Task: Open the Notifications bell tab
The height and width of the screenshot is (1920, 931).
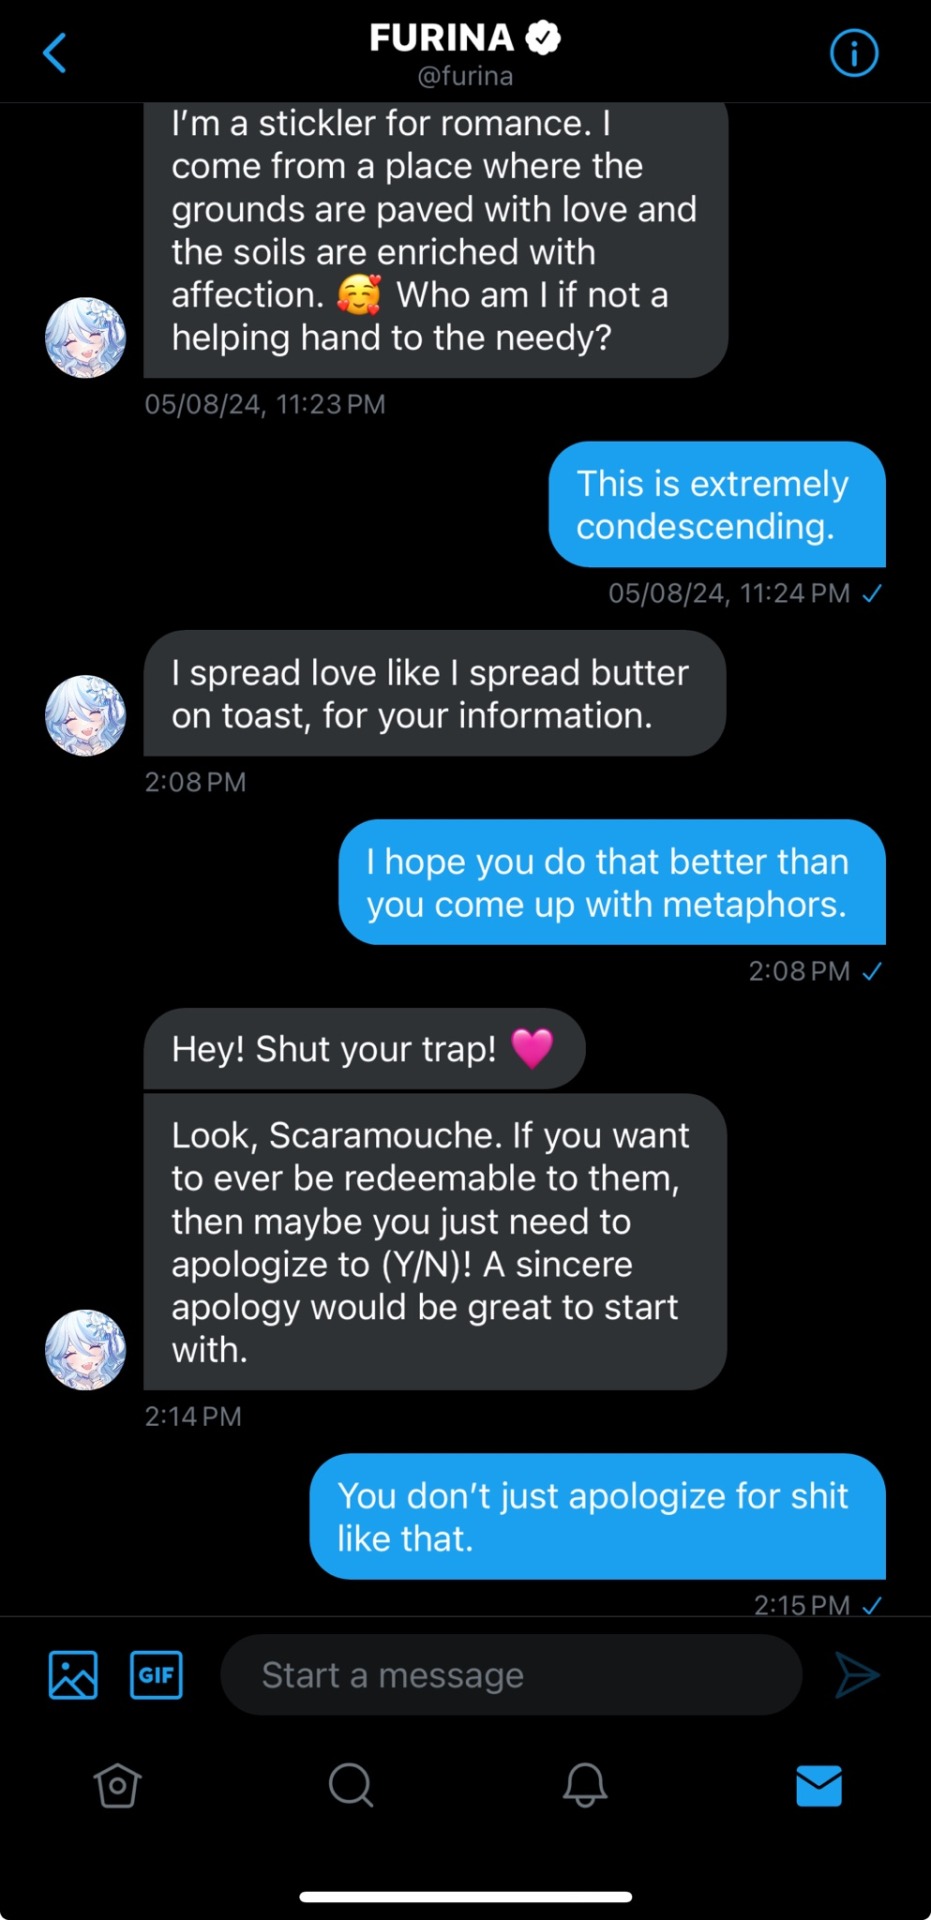Action: (585, 1785)
